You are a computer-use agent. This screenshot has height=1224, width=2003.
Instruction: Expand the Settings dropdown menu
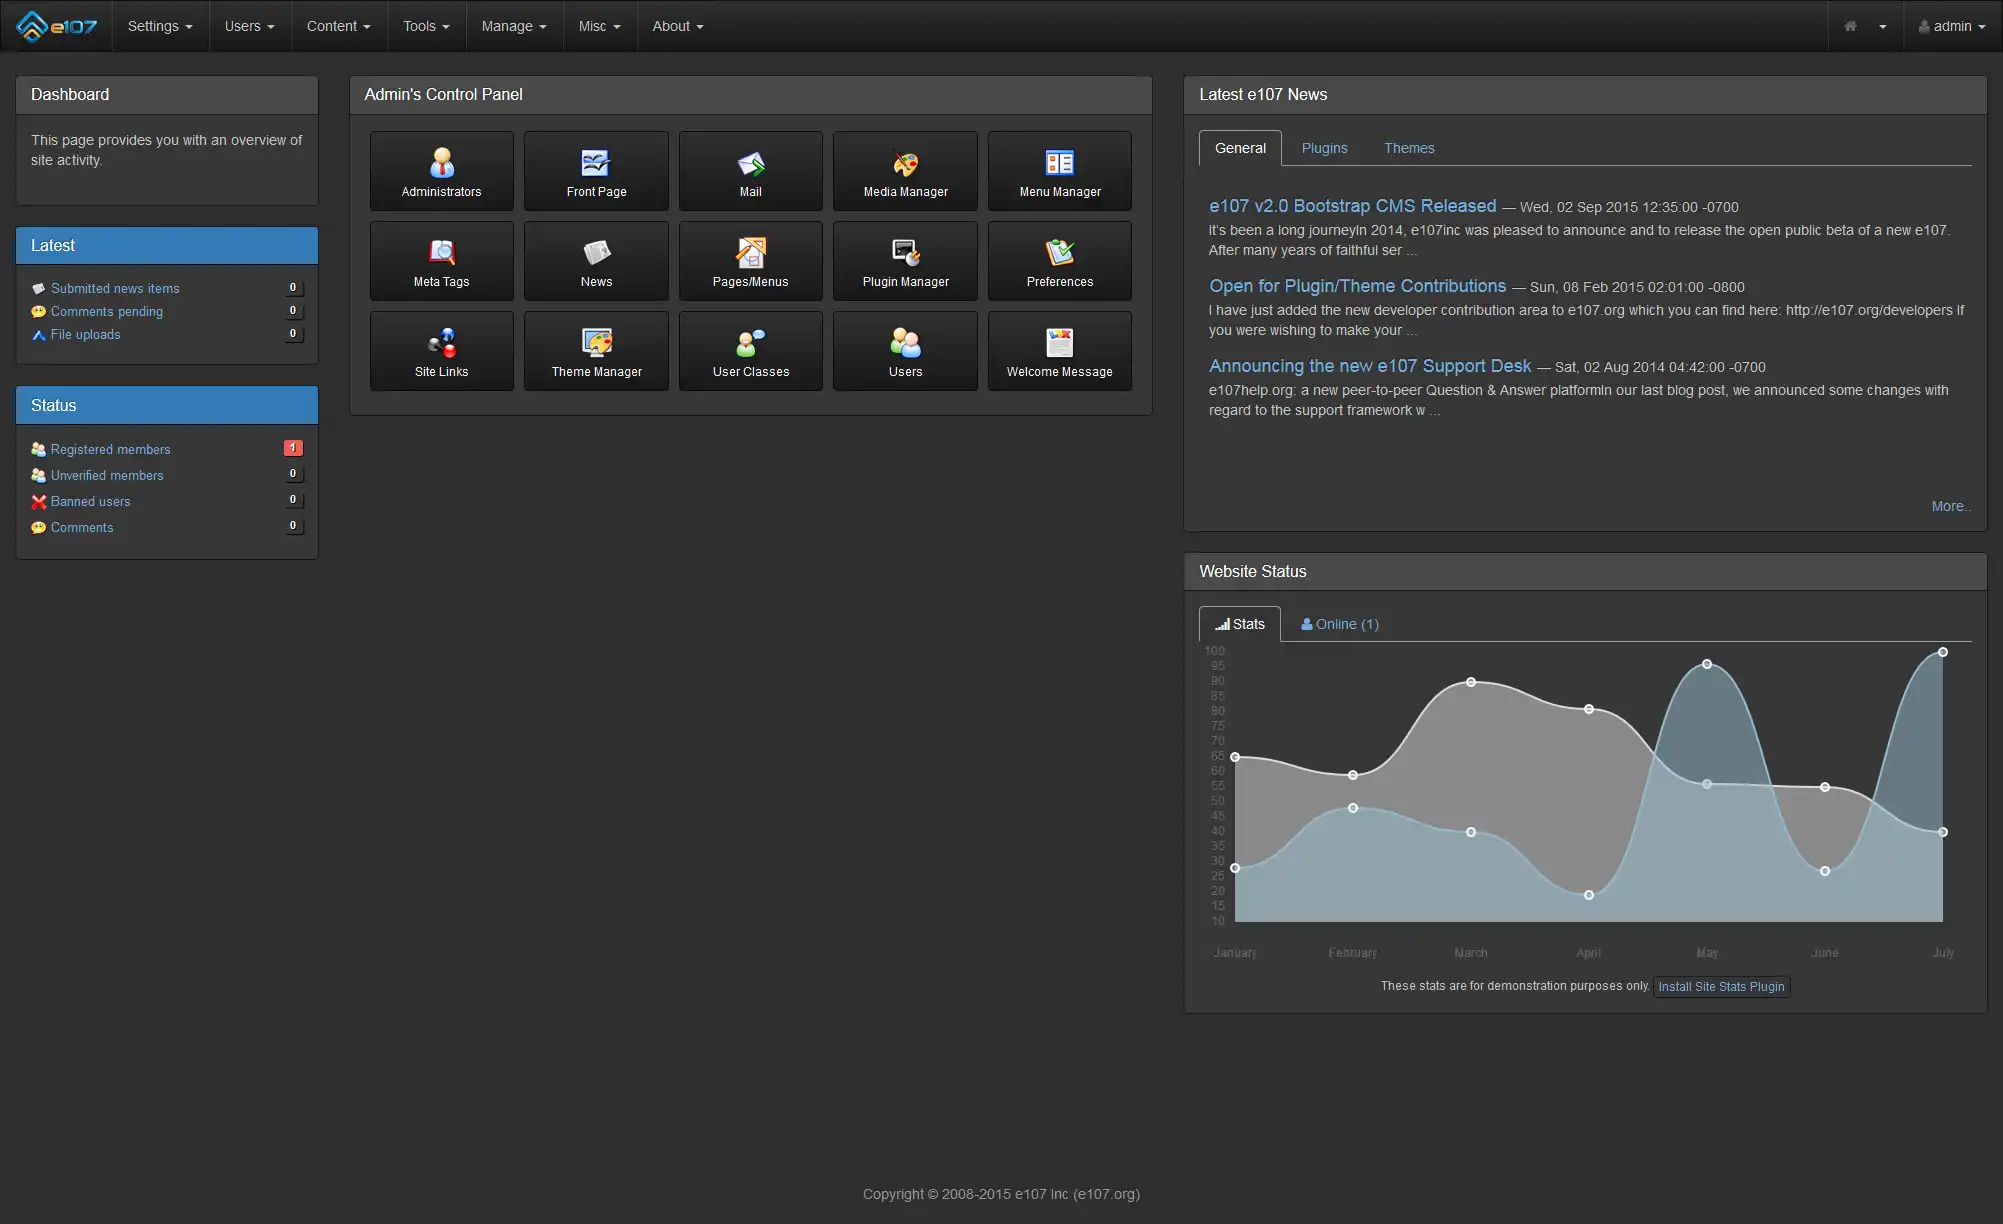160,26
